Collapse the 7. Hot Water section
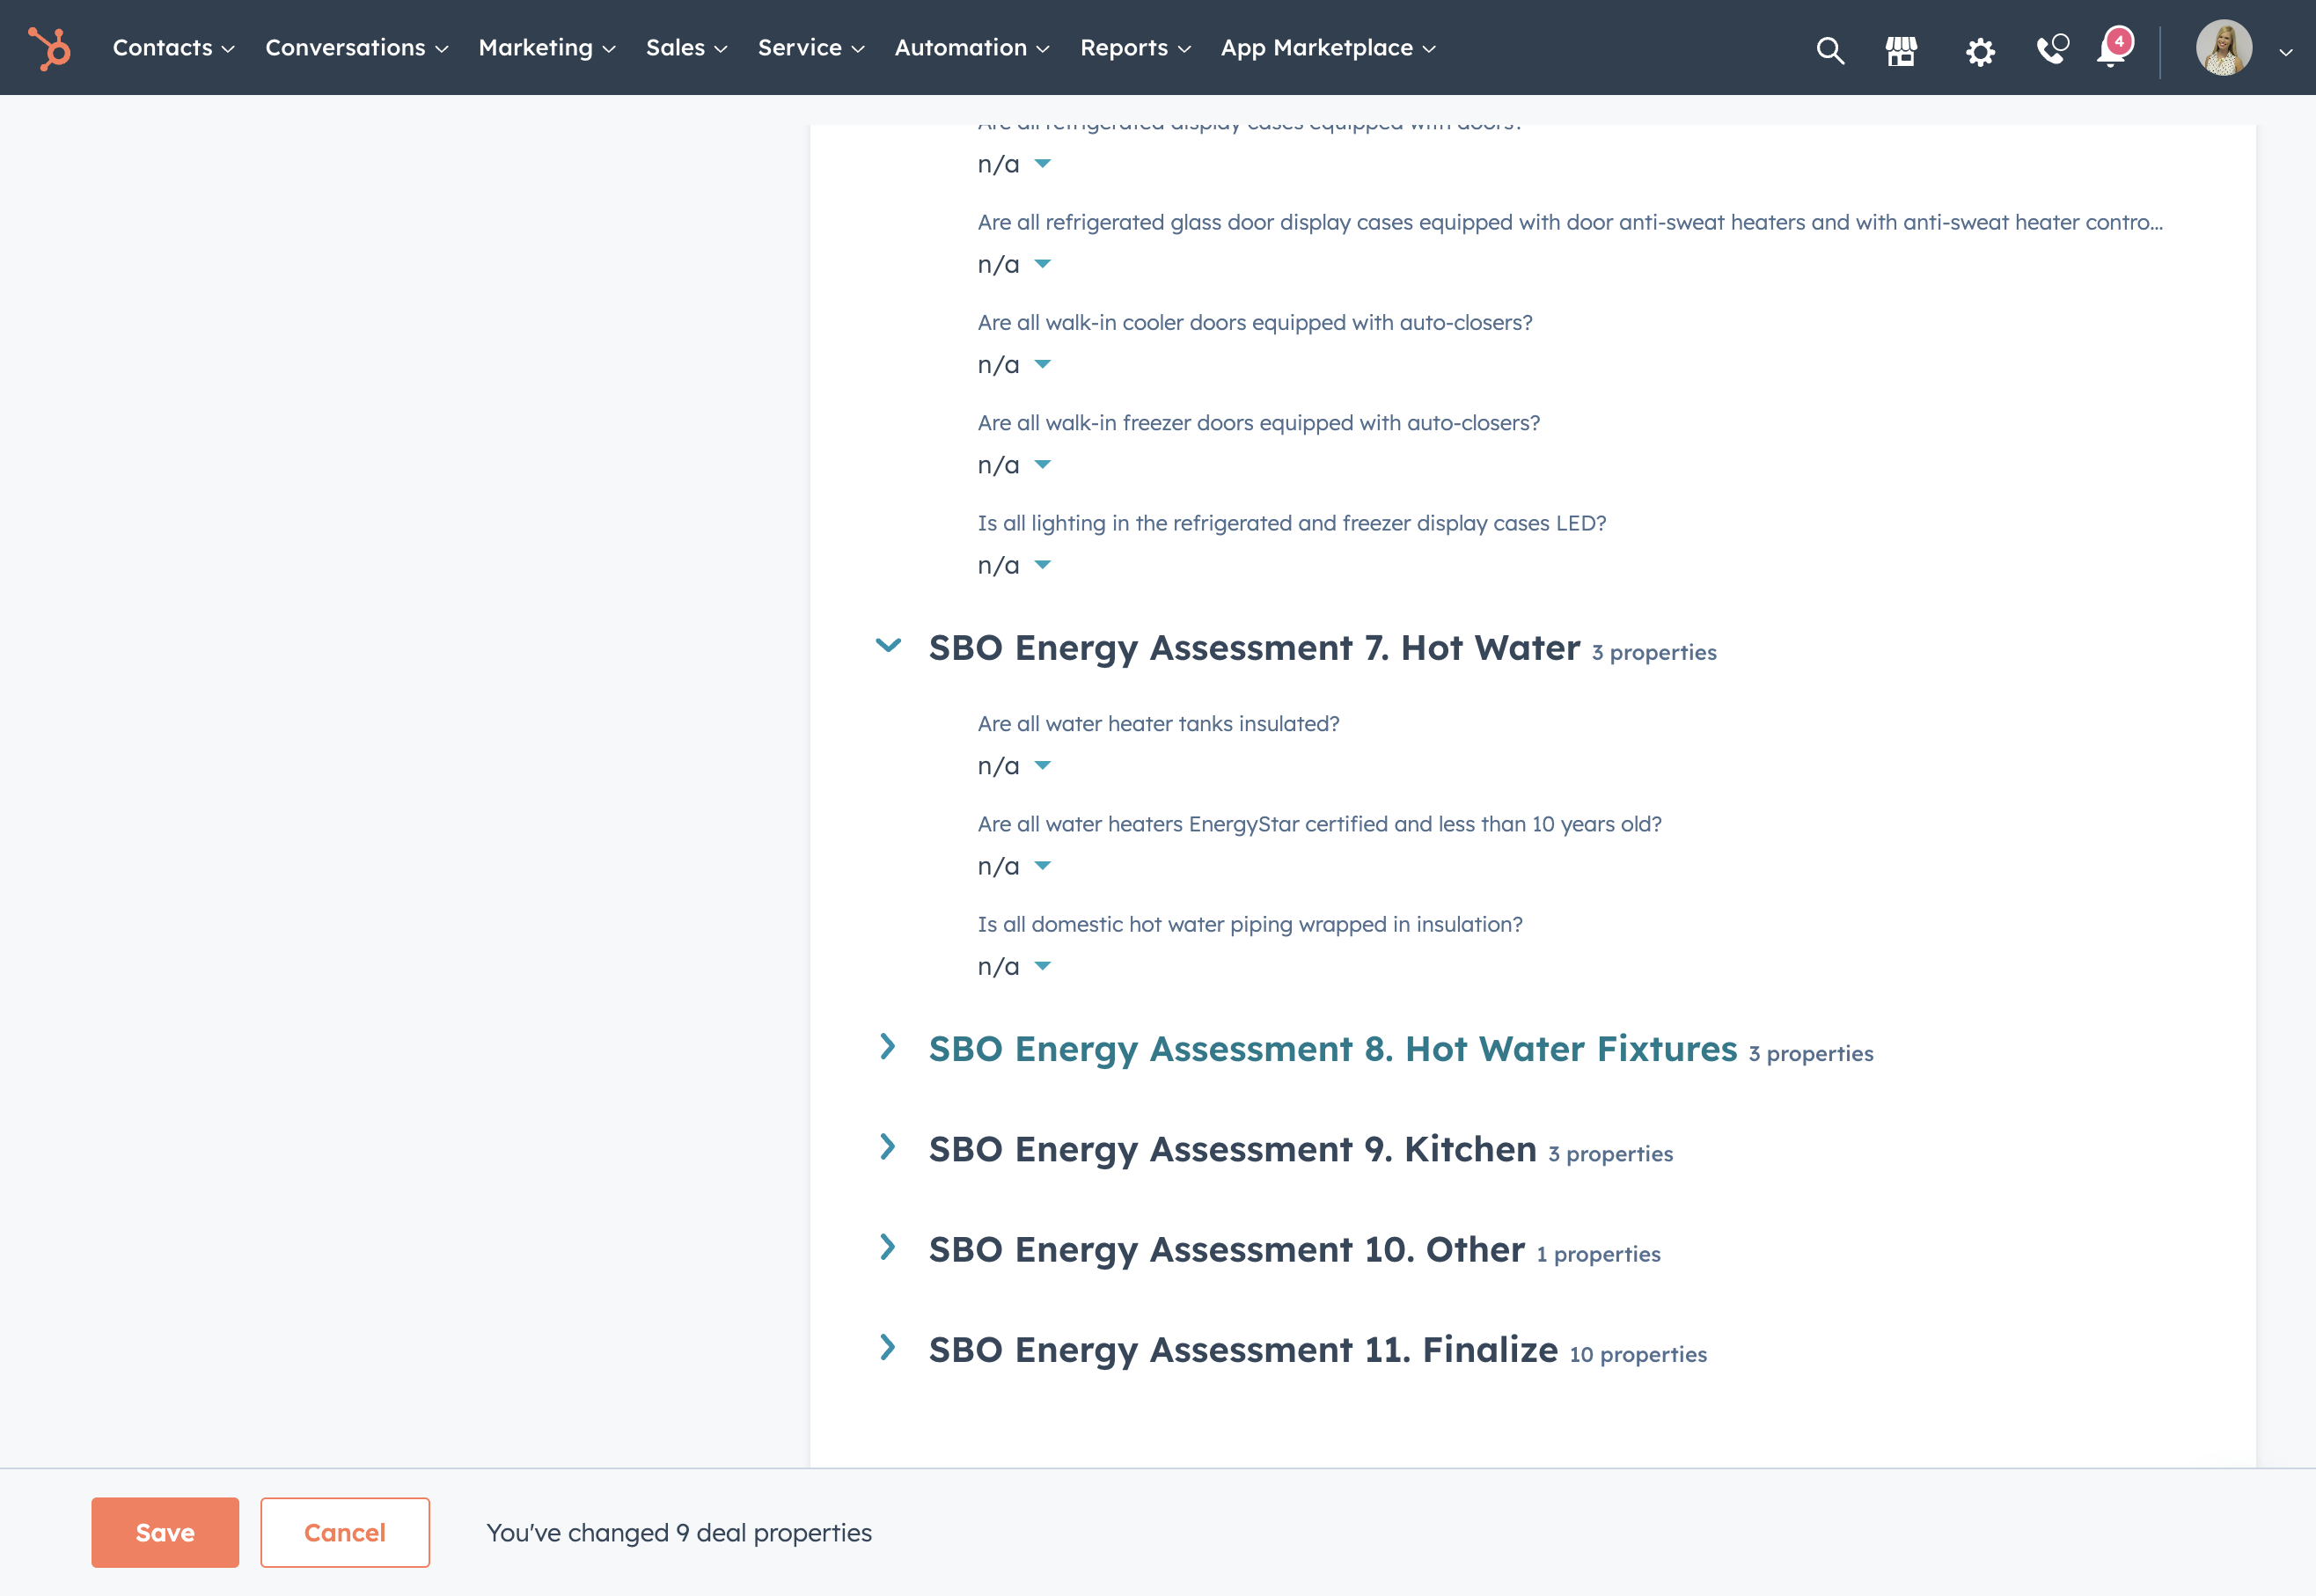The width and height of the screenshot is (2316, 1596). (888, 646)
